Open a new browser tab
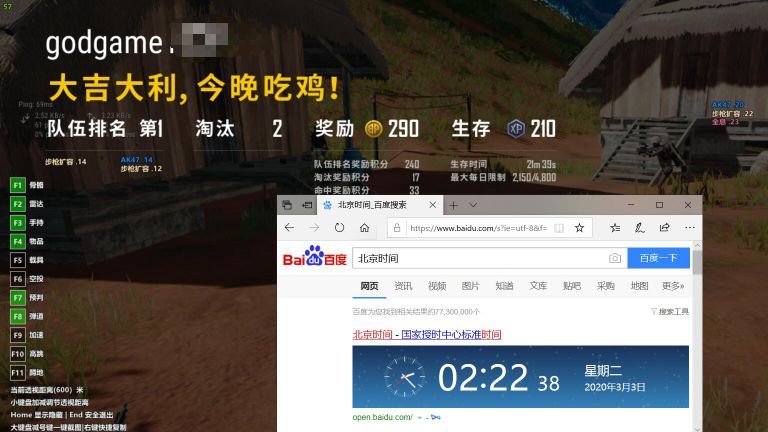Screen dimensions: 768x432 tap(453, 204)
